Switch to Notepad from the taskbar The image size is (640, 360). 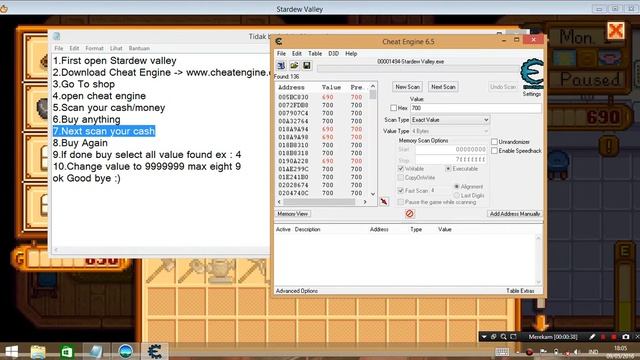[x=96, y=351]
